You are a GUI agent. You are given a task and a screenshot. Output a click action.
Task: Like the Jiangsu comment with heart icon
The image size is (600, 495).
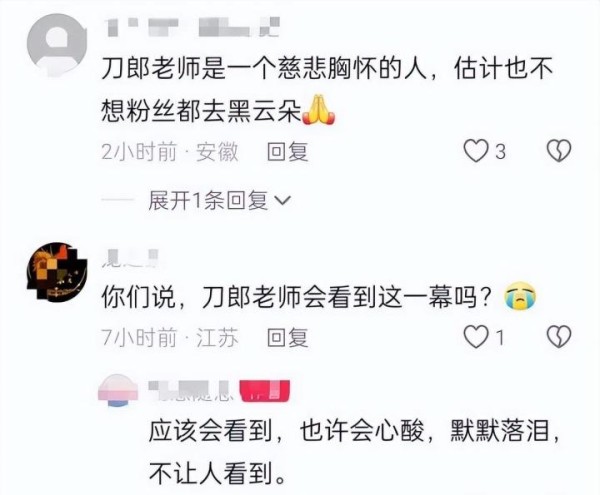coord(476,337)
